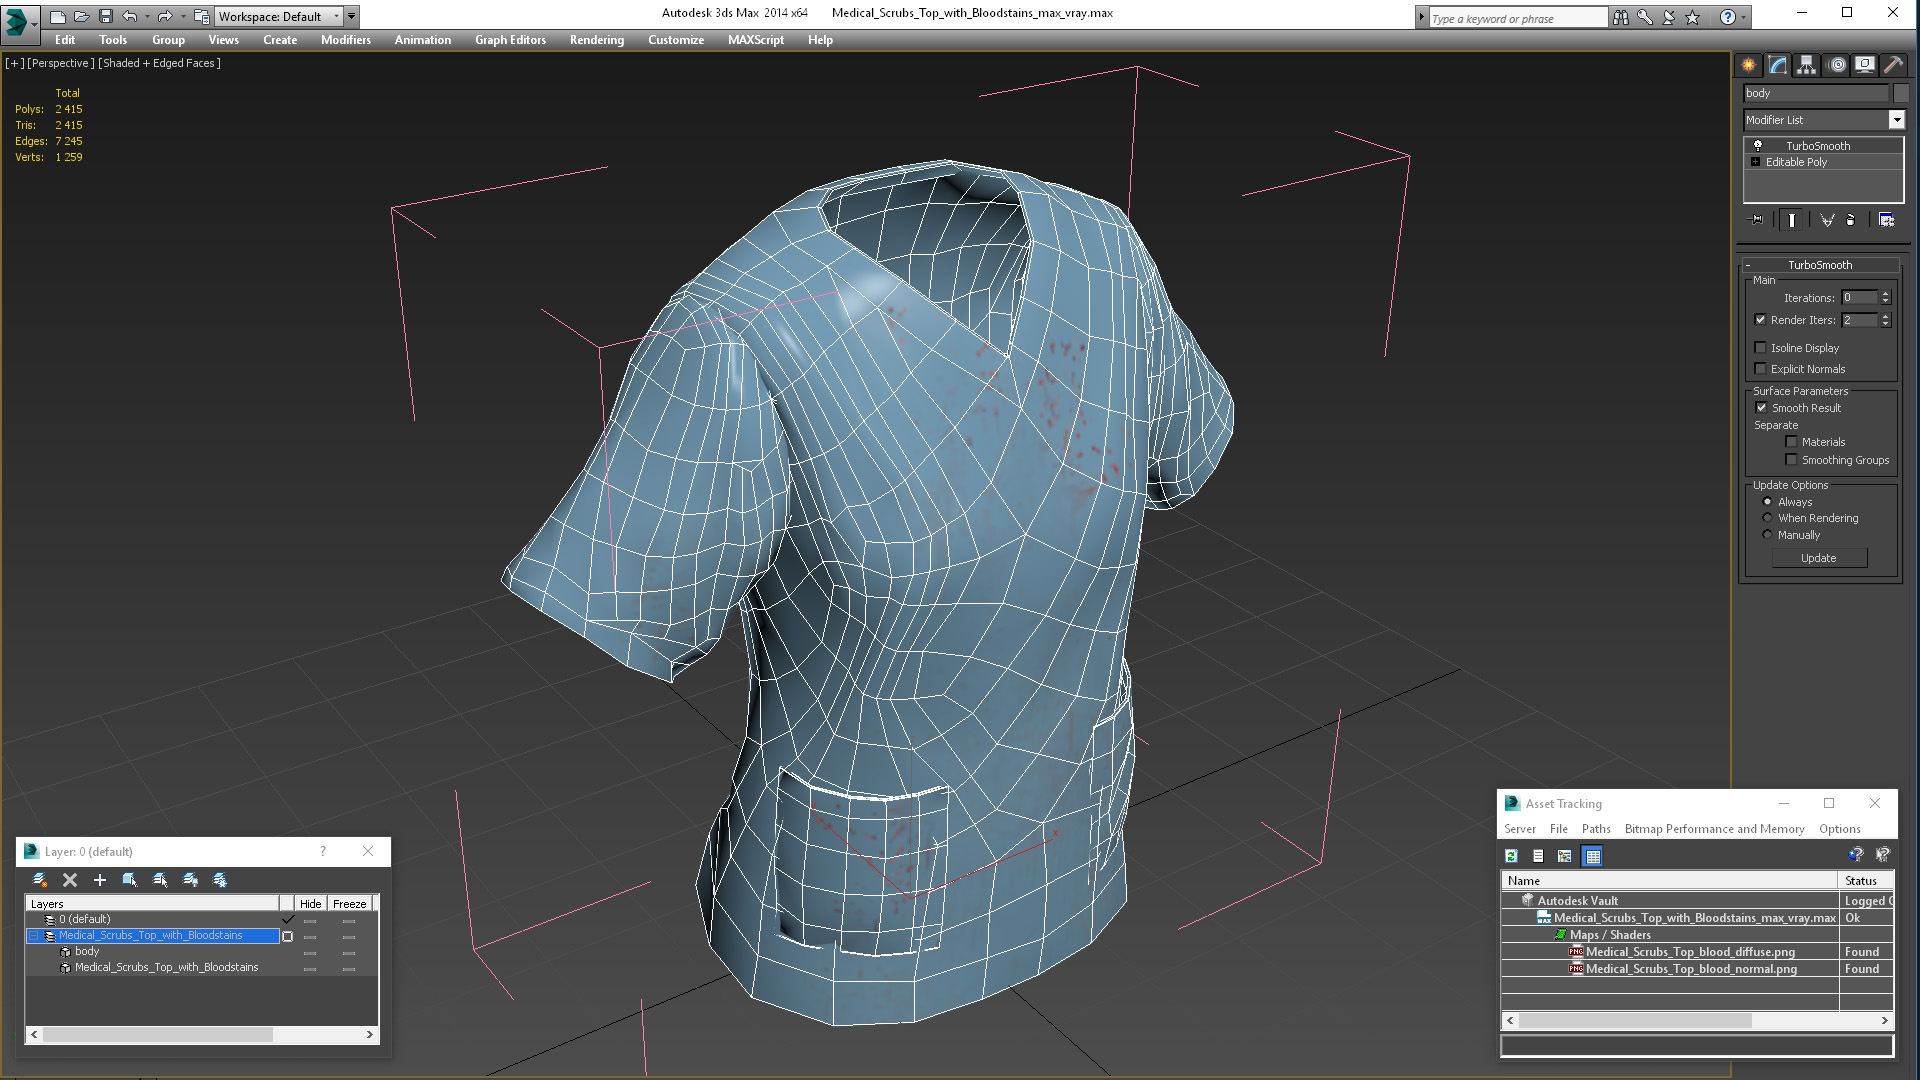The height and width of the screenshot is (1080, 1920).
Task: Click the TurboSmooth Update button
Action: pyautogui.click(x=1818, y=558)
